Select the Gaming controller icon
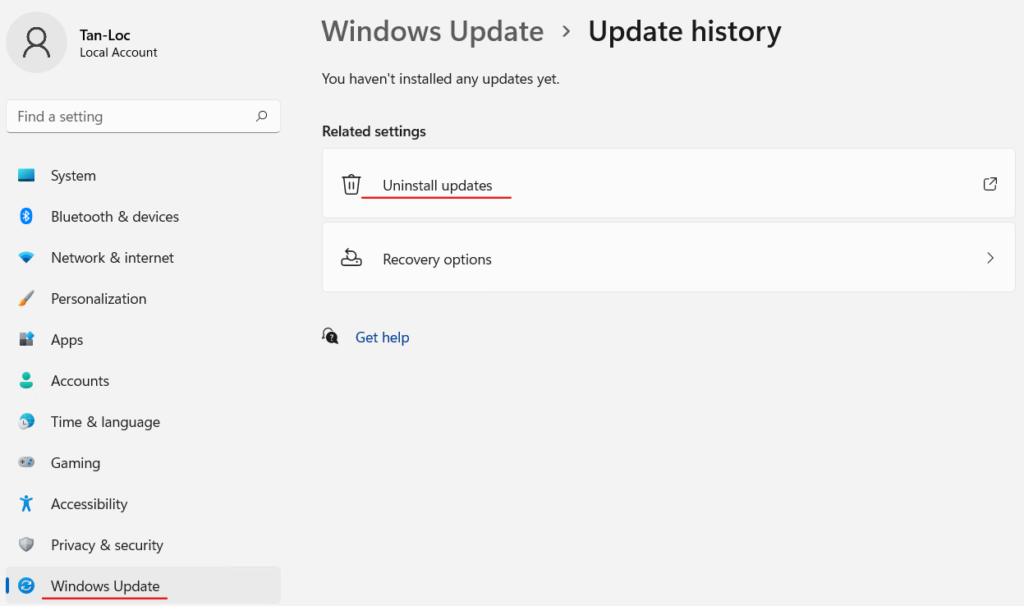This screenshot has width=1024, height=606. 27,462
